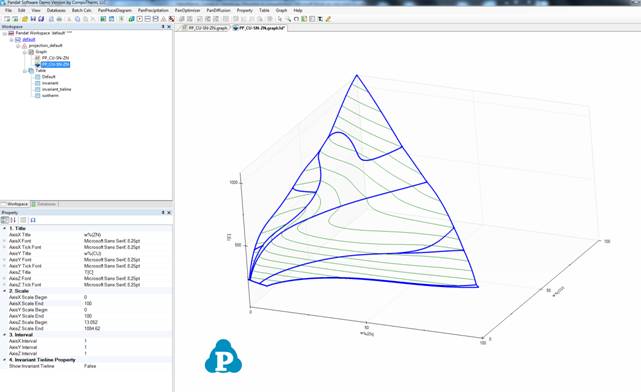Collapse the 1. Title property section
This screenshot has width=641, height=392.
4,228
